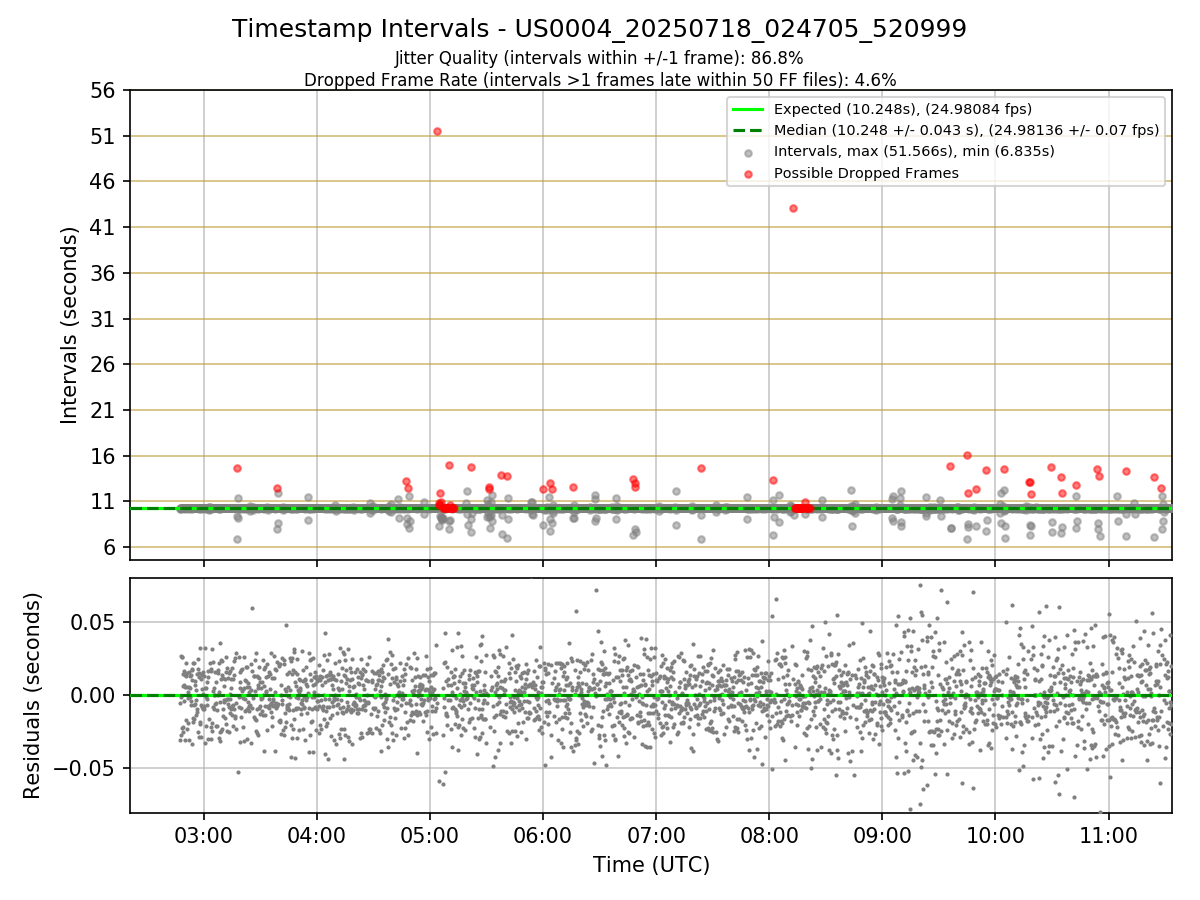This screenshot has width=1200, height=900.
Task: Click the 06:00 x-axis tick label
Action: [x=543, y=836]
